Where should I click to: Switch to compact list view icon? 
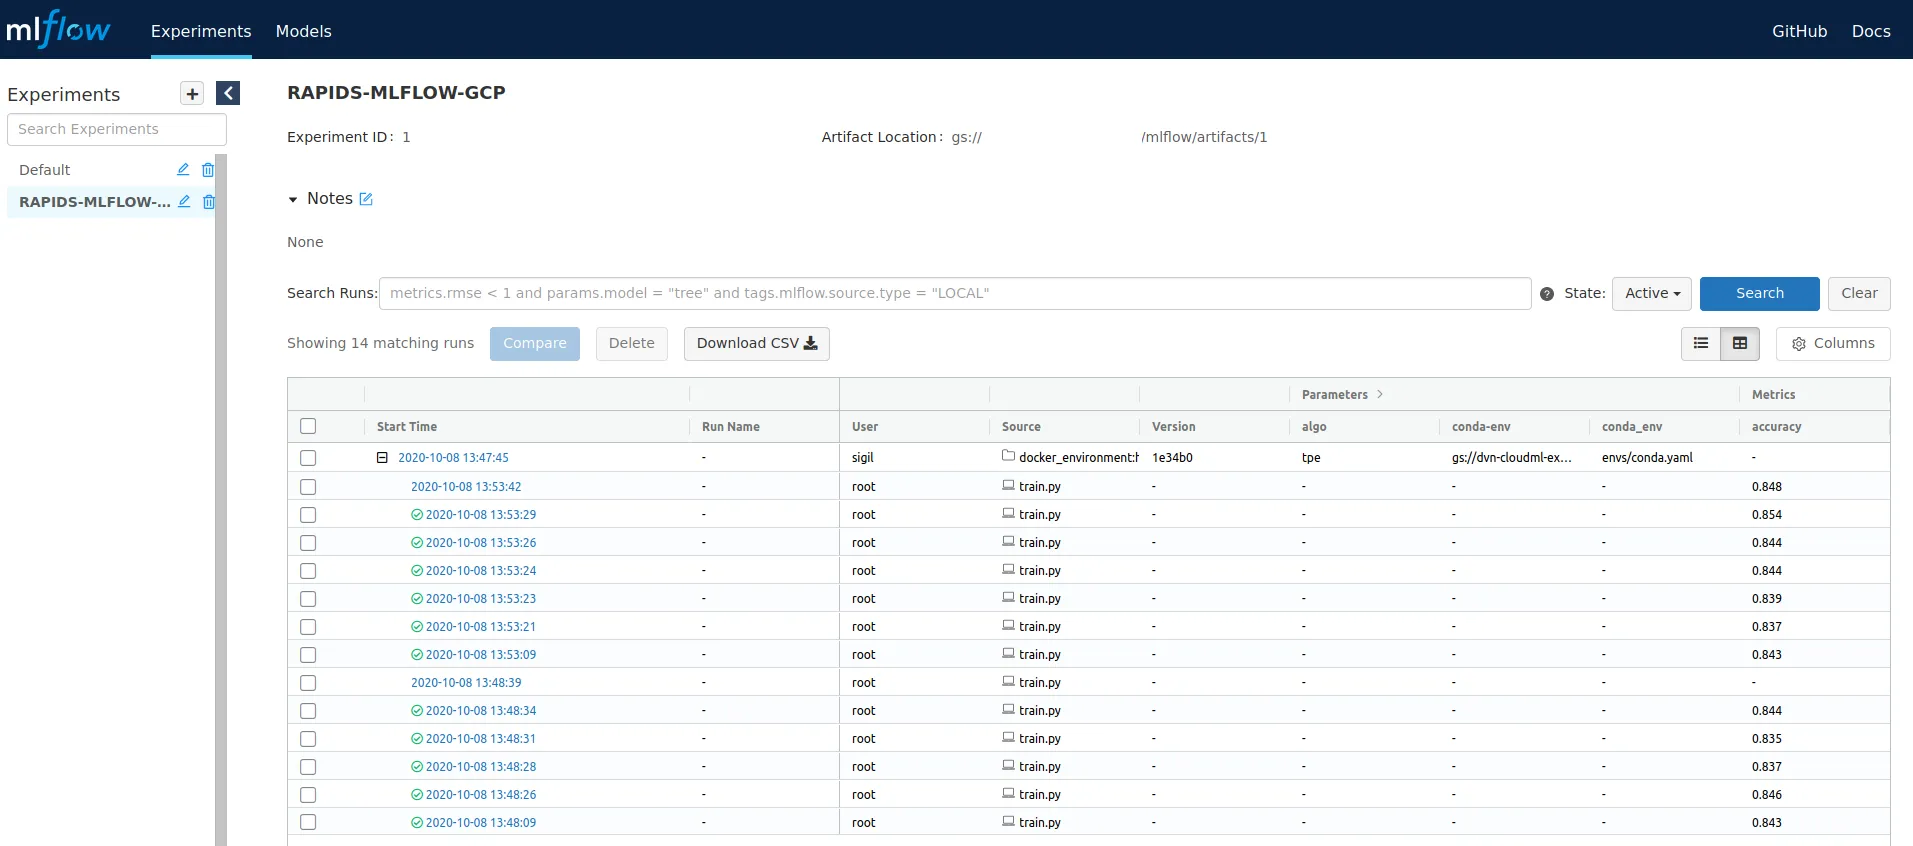click(x=1701, y=343)
